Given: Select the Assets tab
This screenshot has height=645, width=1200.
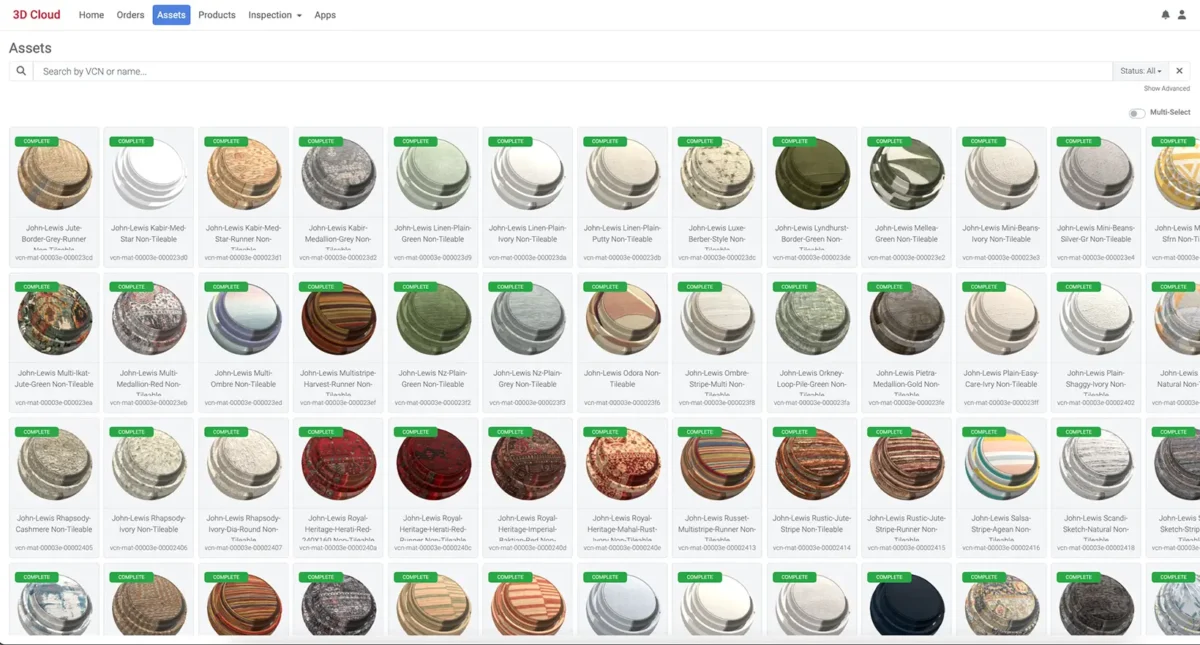Looking at the screenshot, I should pos(170,15).
